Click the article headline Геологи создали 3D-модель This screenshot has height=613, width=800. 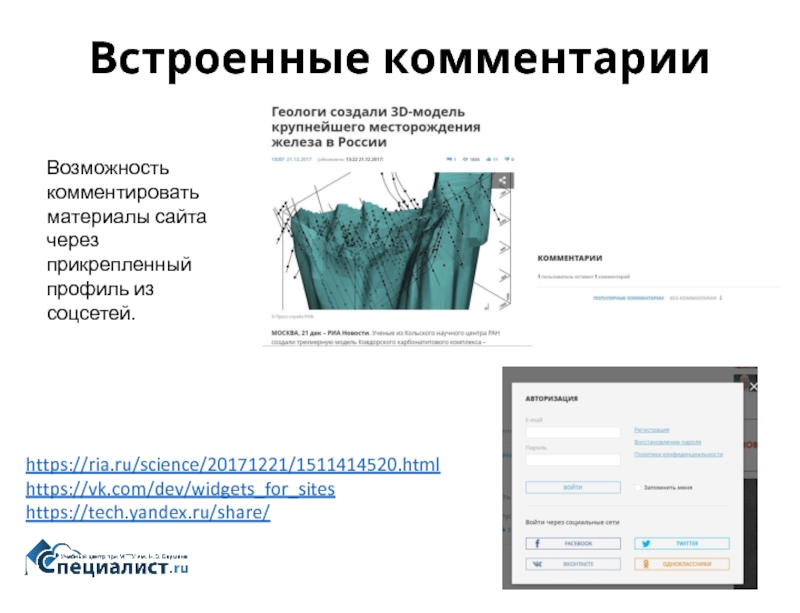376,127
